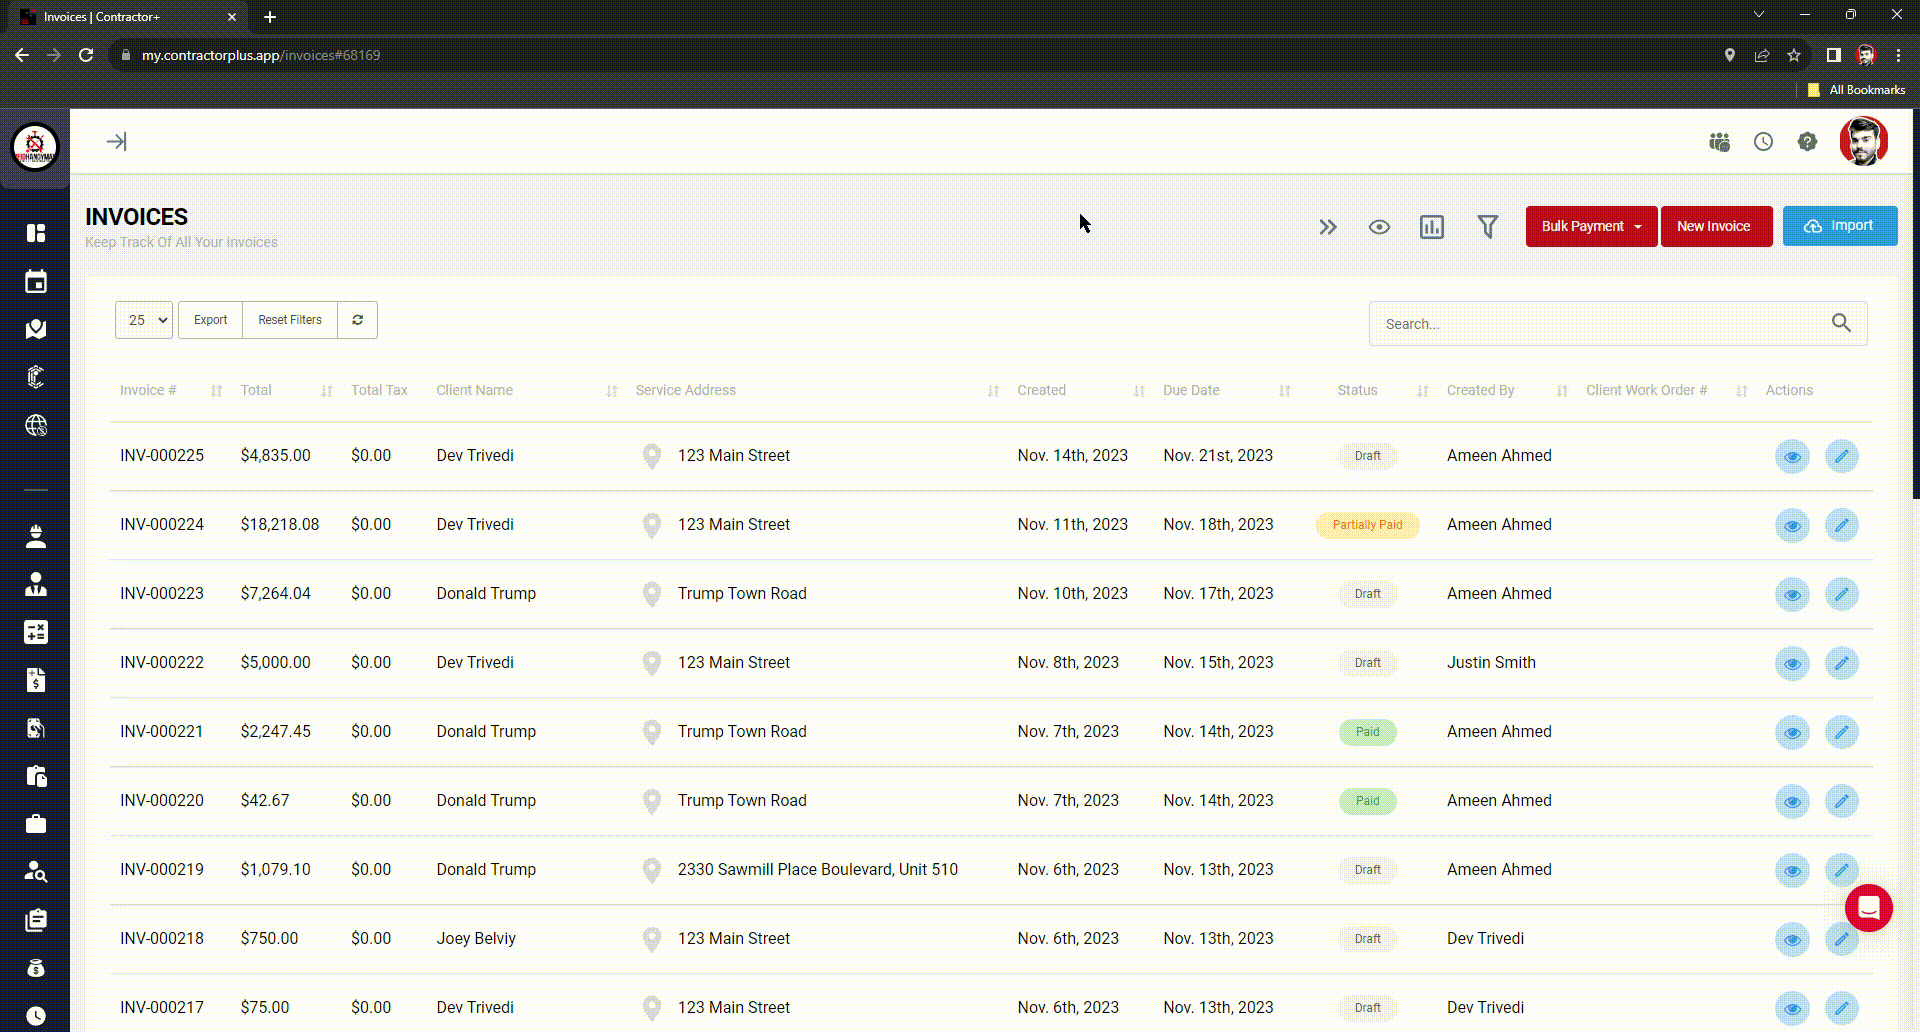Viewport: 1920px width, 1032px height.
Task: Click the New Invoice button
Action: pyautogui.click(x=1715, y=226)
